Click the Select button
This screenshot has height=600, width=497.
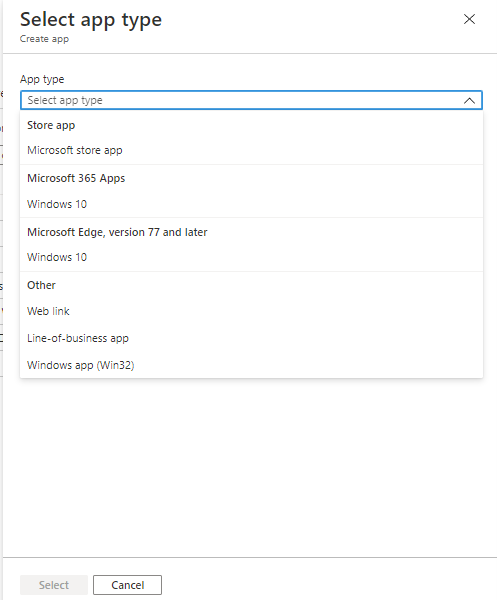click(x=54, y=585)
